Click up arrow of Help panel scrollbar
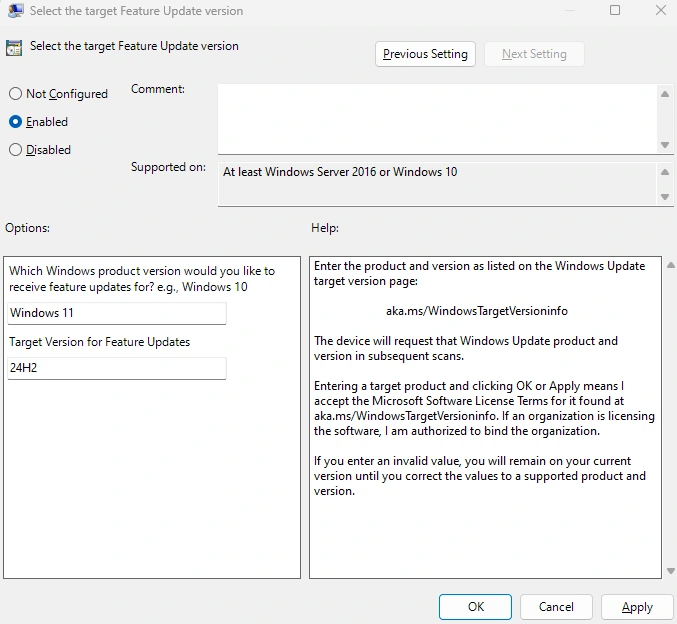 [x=668, y=264]
